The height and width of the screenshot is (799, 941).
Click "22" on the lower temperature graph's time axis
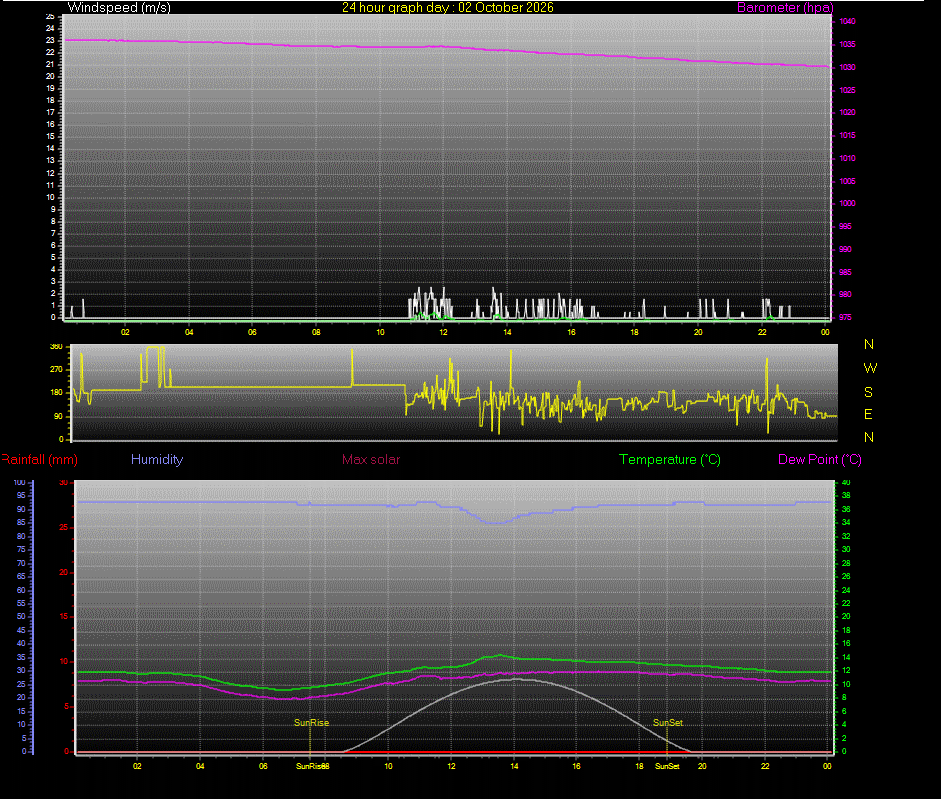(x=765, y=767)
